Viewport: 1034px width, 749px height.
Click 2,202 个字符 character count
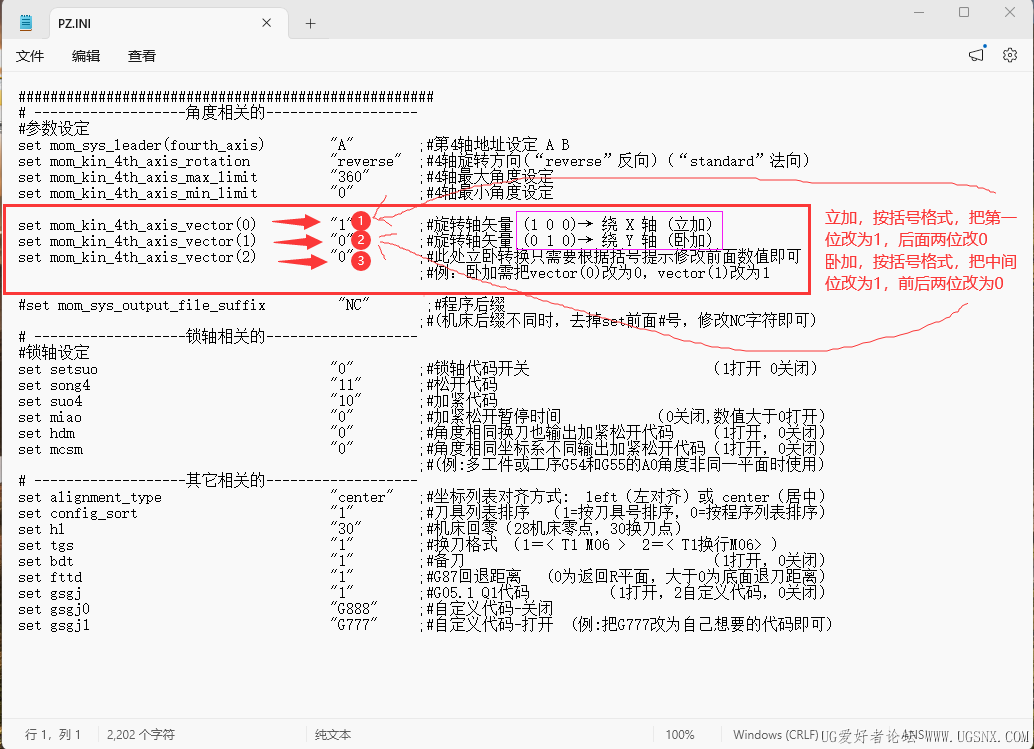(x=140, y=734)
